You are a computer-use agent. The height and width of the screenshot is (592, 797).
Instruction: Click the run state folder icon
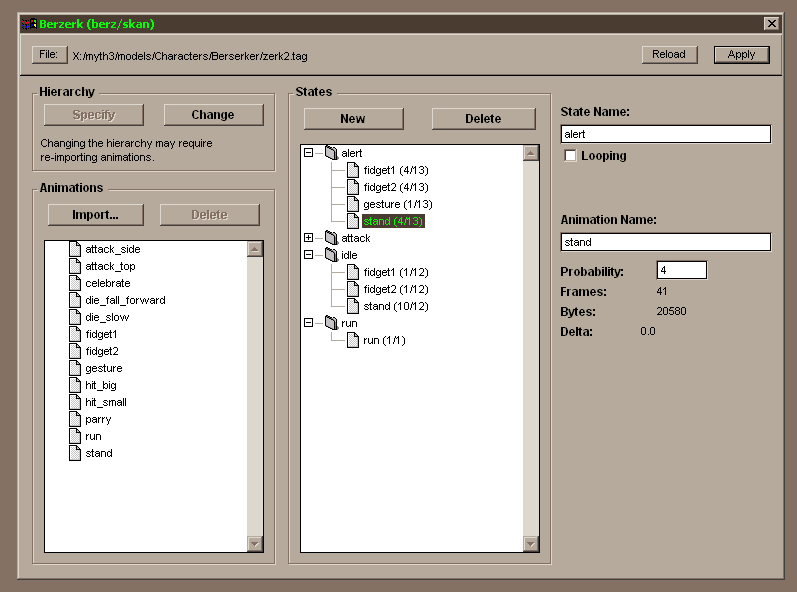pyautogui.click(x=331, y=323)
